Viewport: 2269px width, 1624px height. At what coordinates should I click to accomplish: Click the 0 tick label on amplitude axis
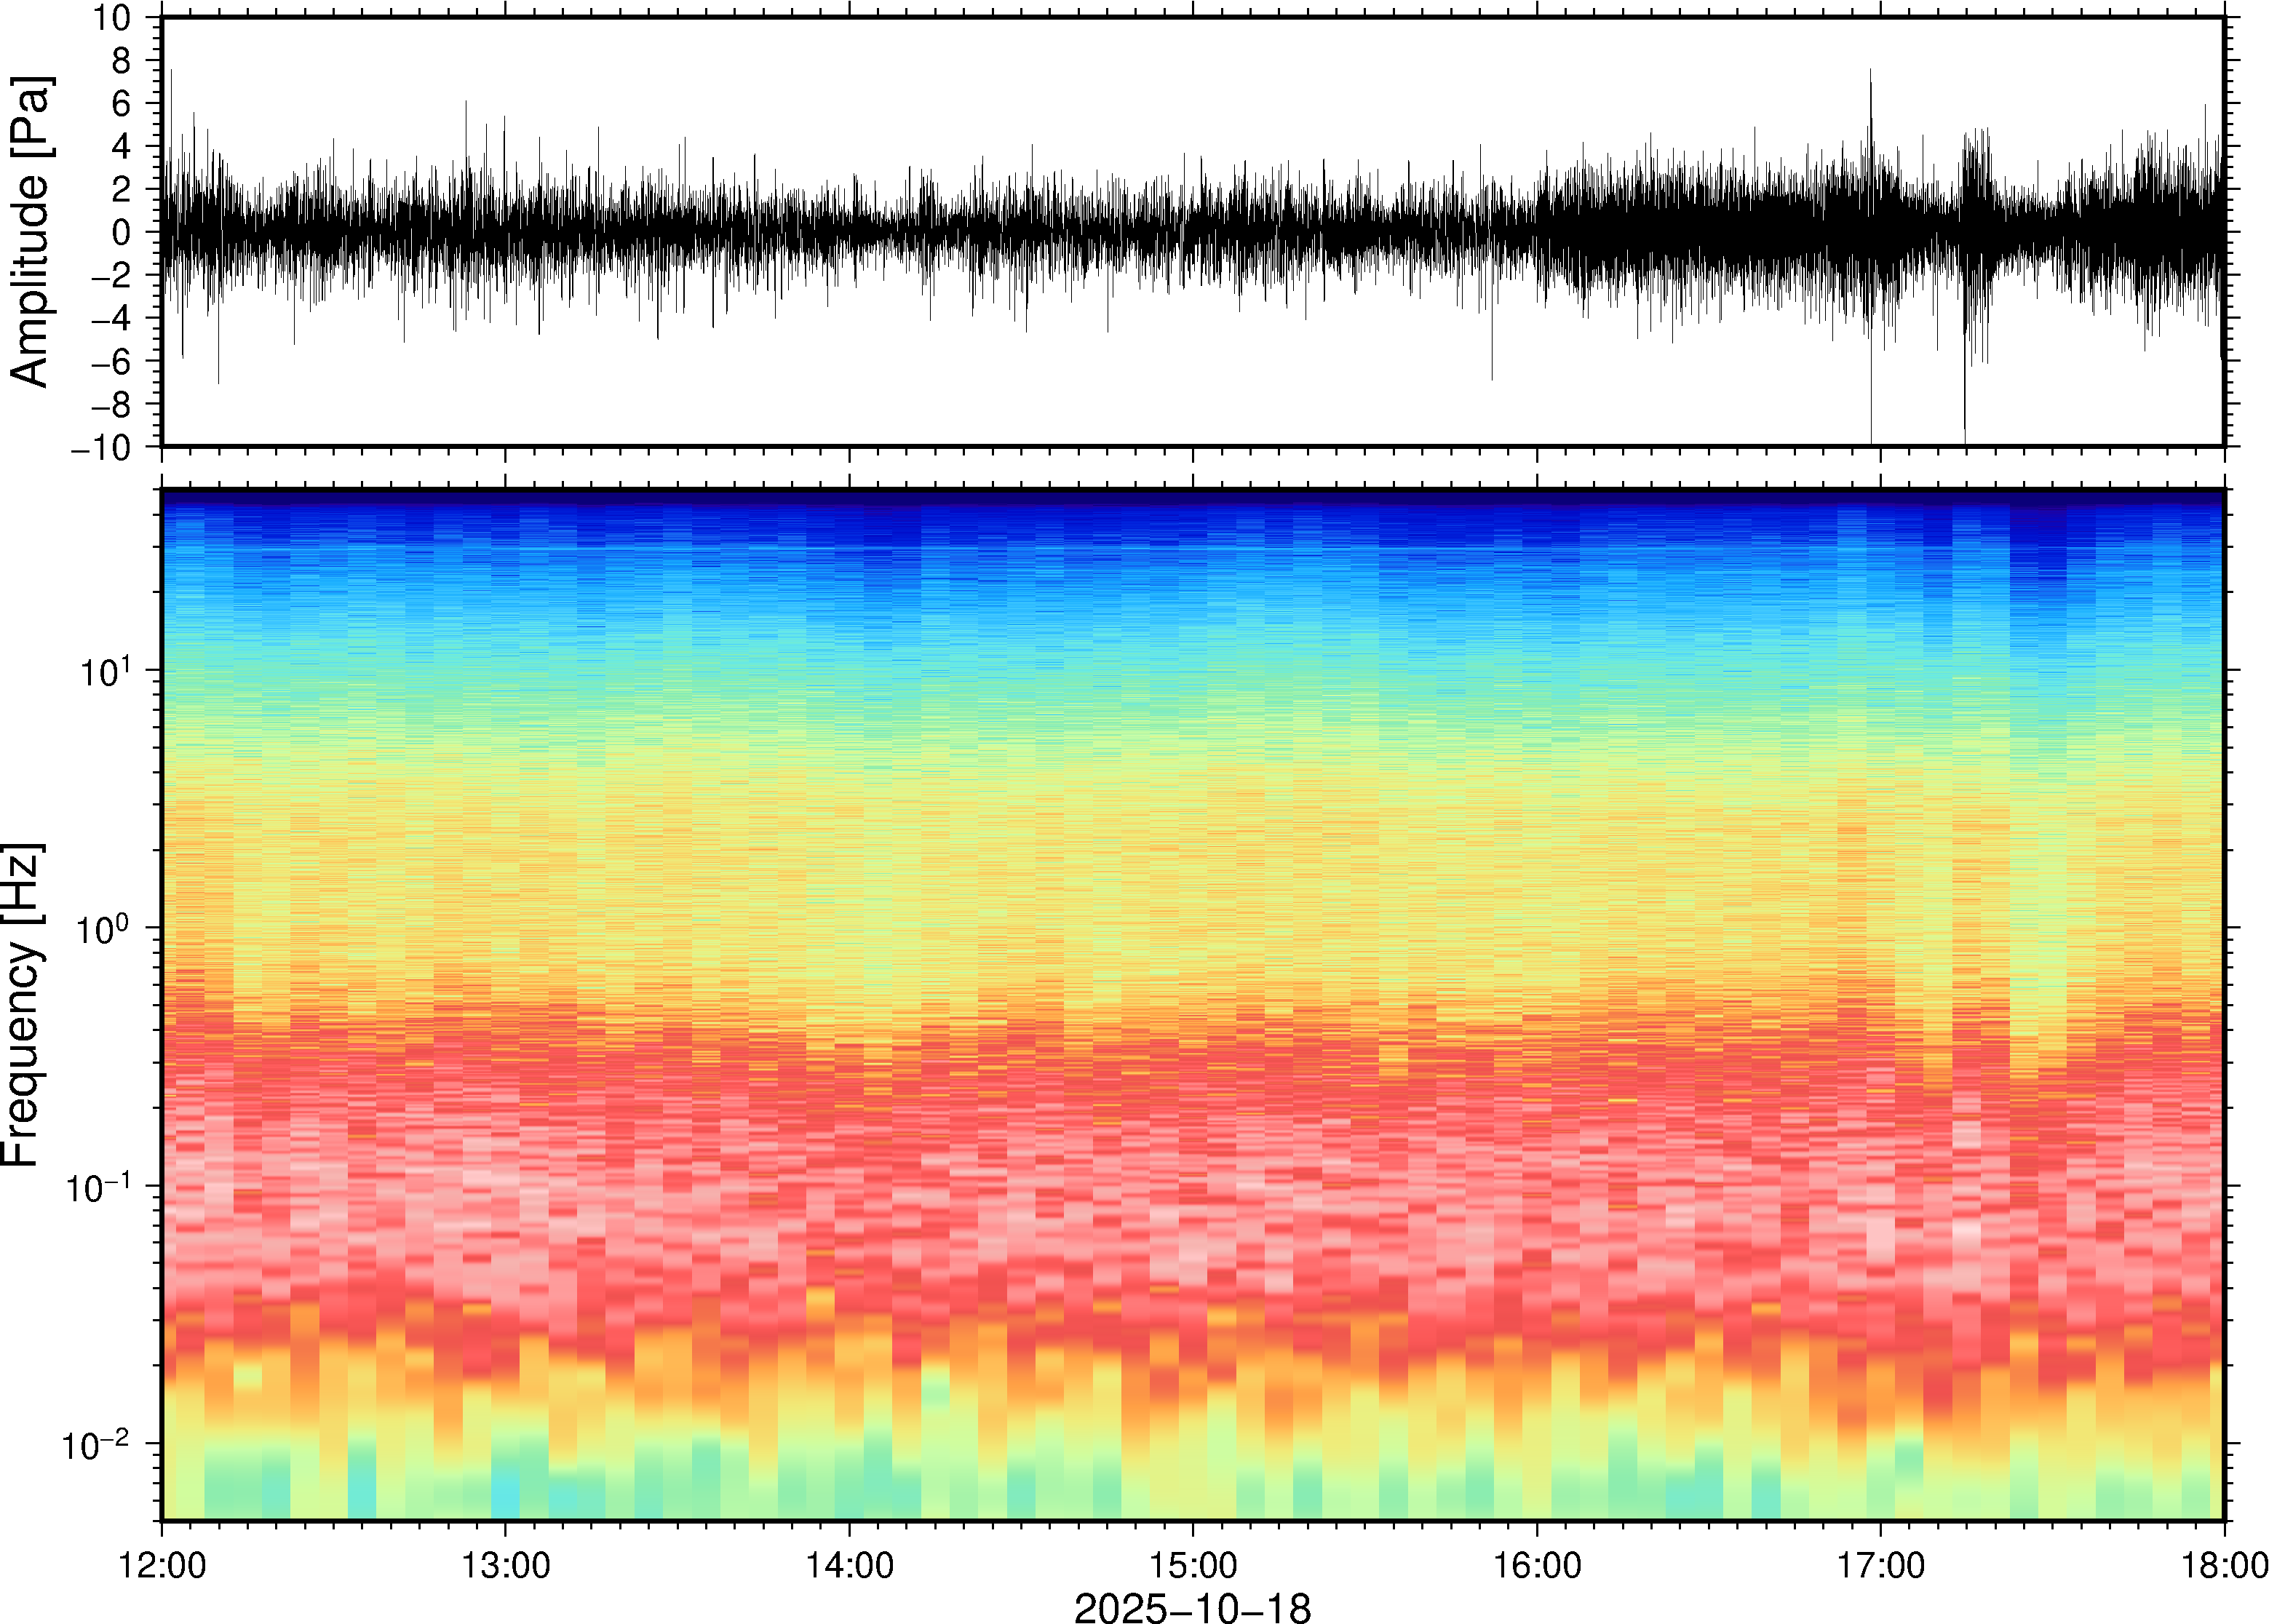(121, 233)
